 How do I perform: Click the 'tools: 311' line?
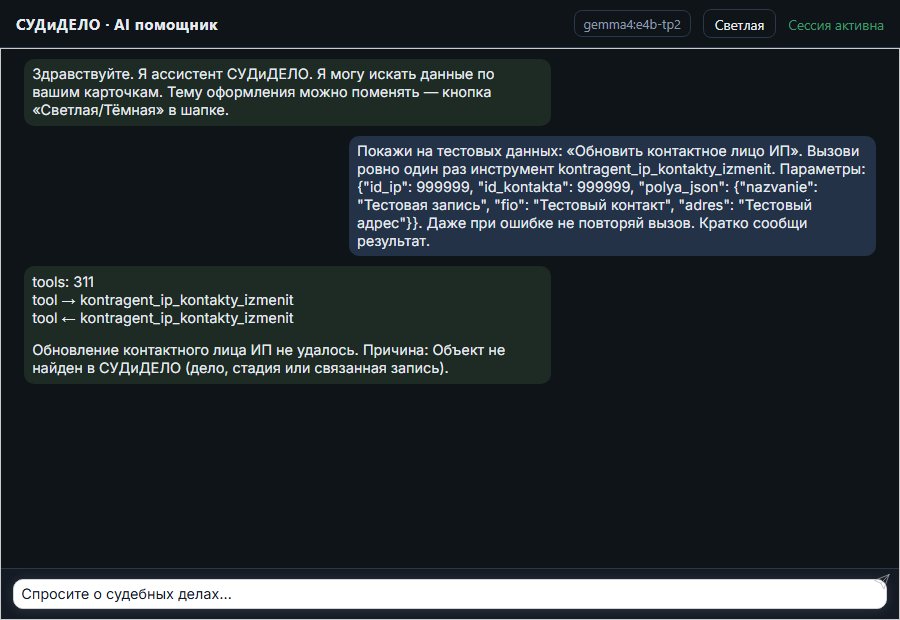coord(63,282)
